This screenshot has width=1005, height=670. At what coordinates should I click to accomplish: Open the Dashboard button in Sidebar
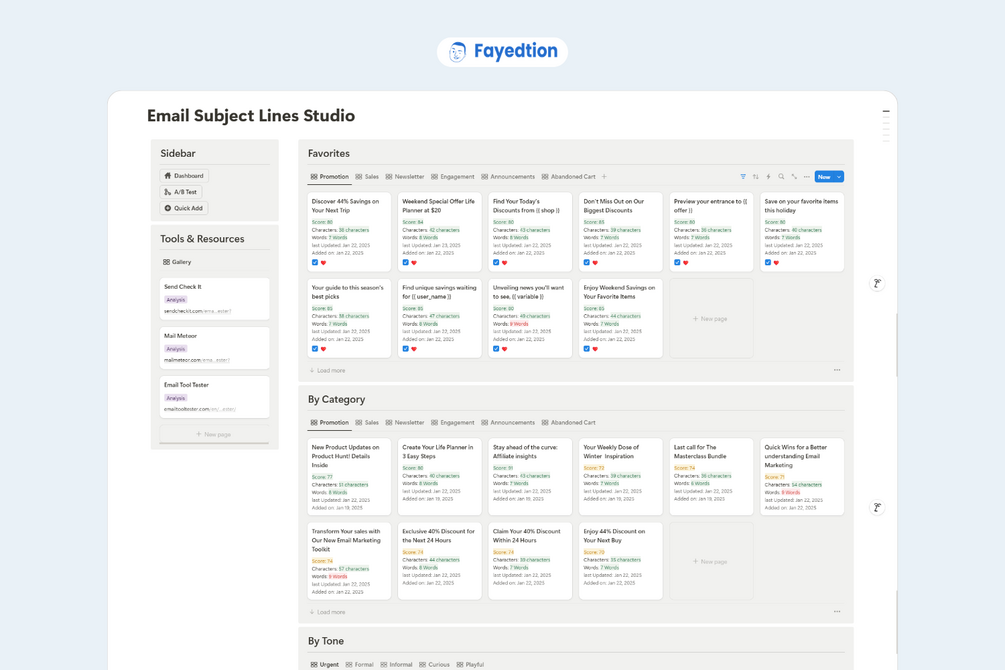(184, 176)
